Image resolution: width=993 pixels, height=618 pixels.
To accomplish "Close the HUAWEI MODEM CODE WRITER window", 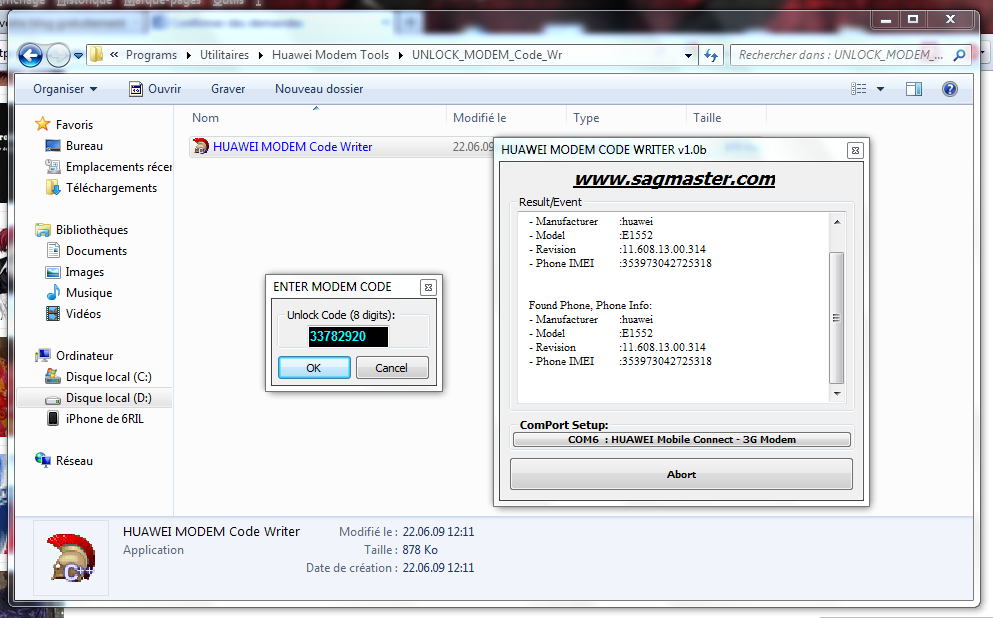I will 855,151.
